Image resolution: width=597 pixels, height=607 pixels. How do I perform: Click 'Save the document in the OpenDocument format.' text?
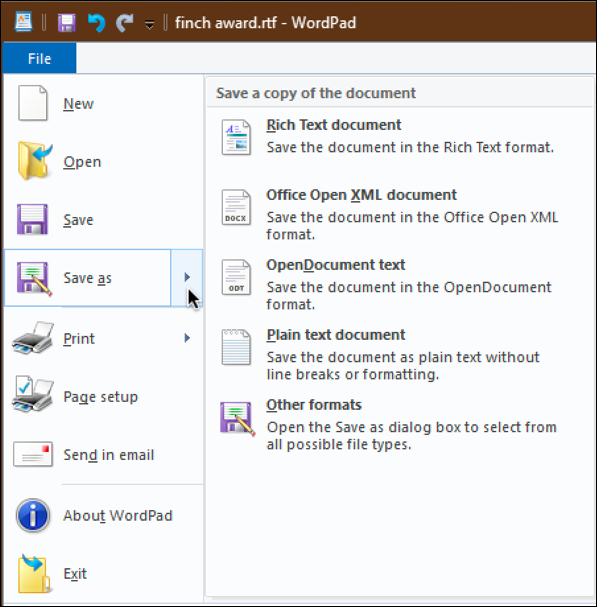pyautogui.click(x=409, y=296)
